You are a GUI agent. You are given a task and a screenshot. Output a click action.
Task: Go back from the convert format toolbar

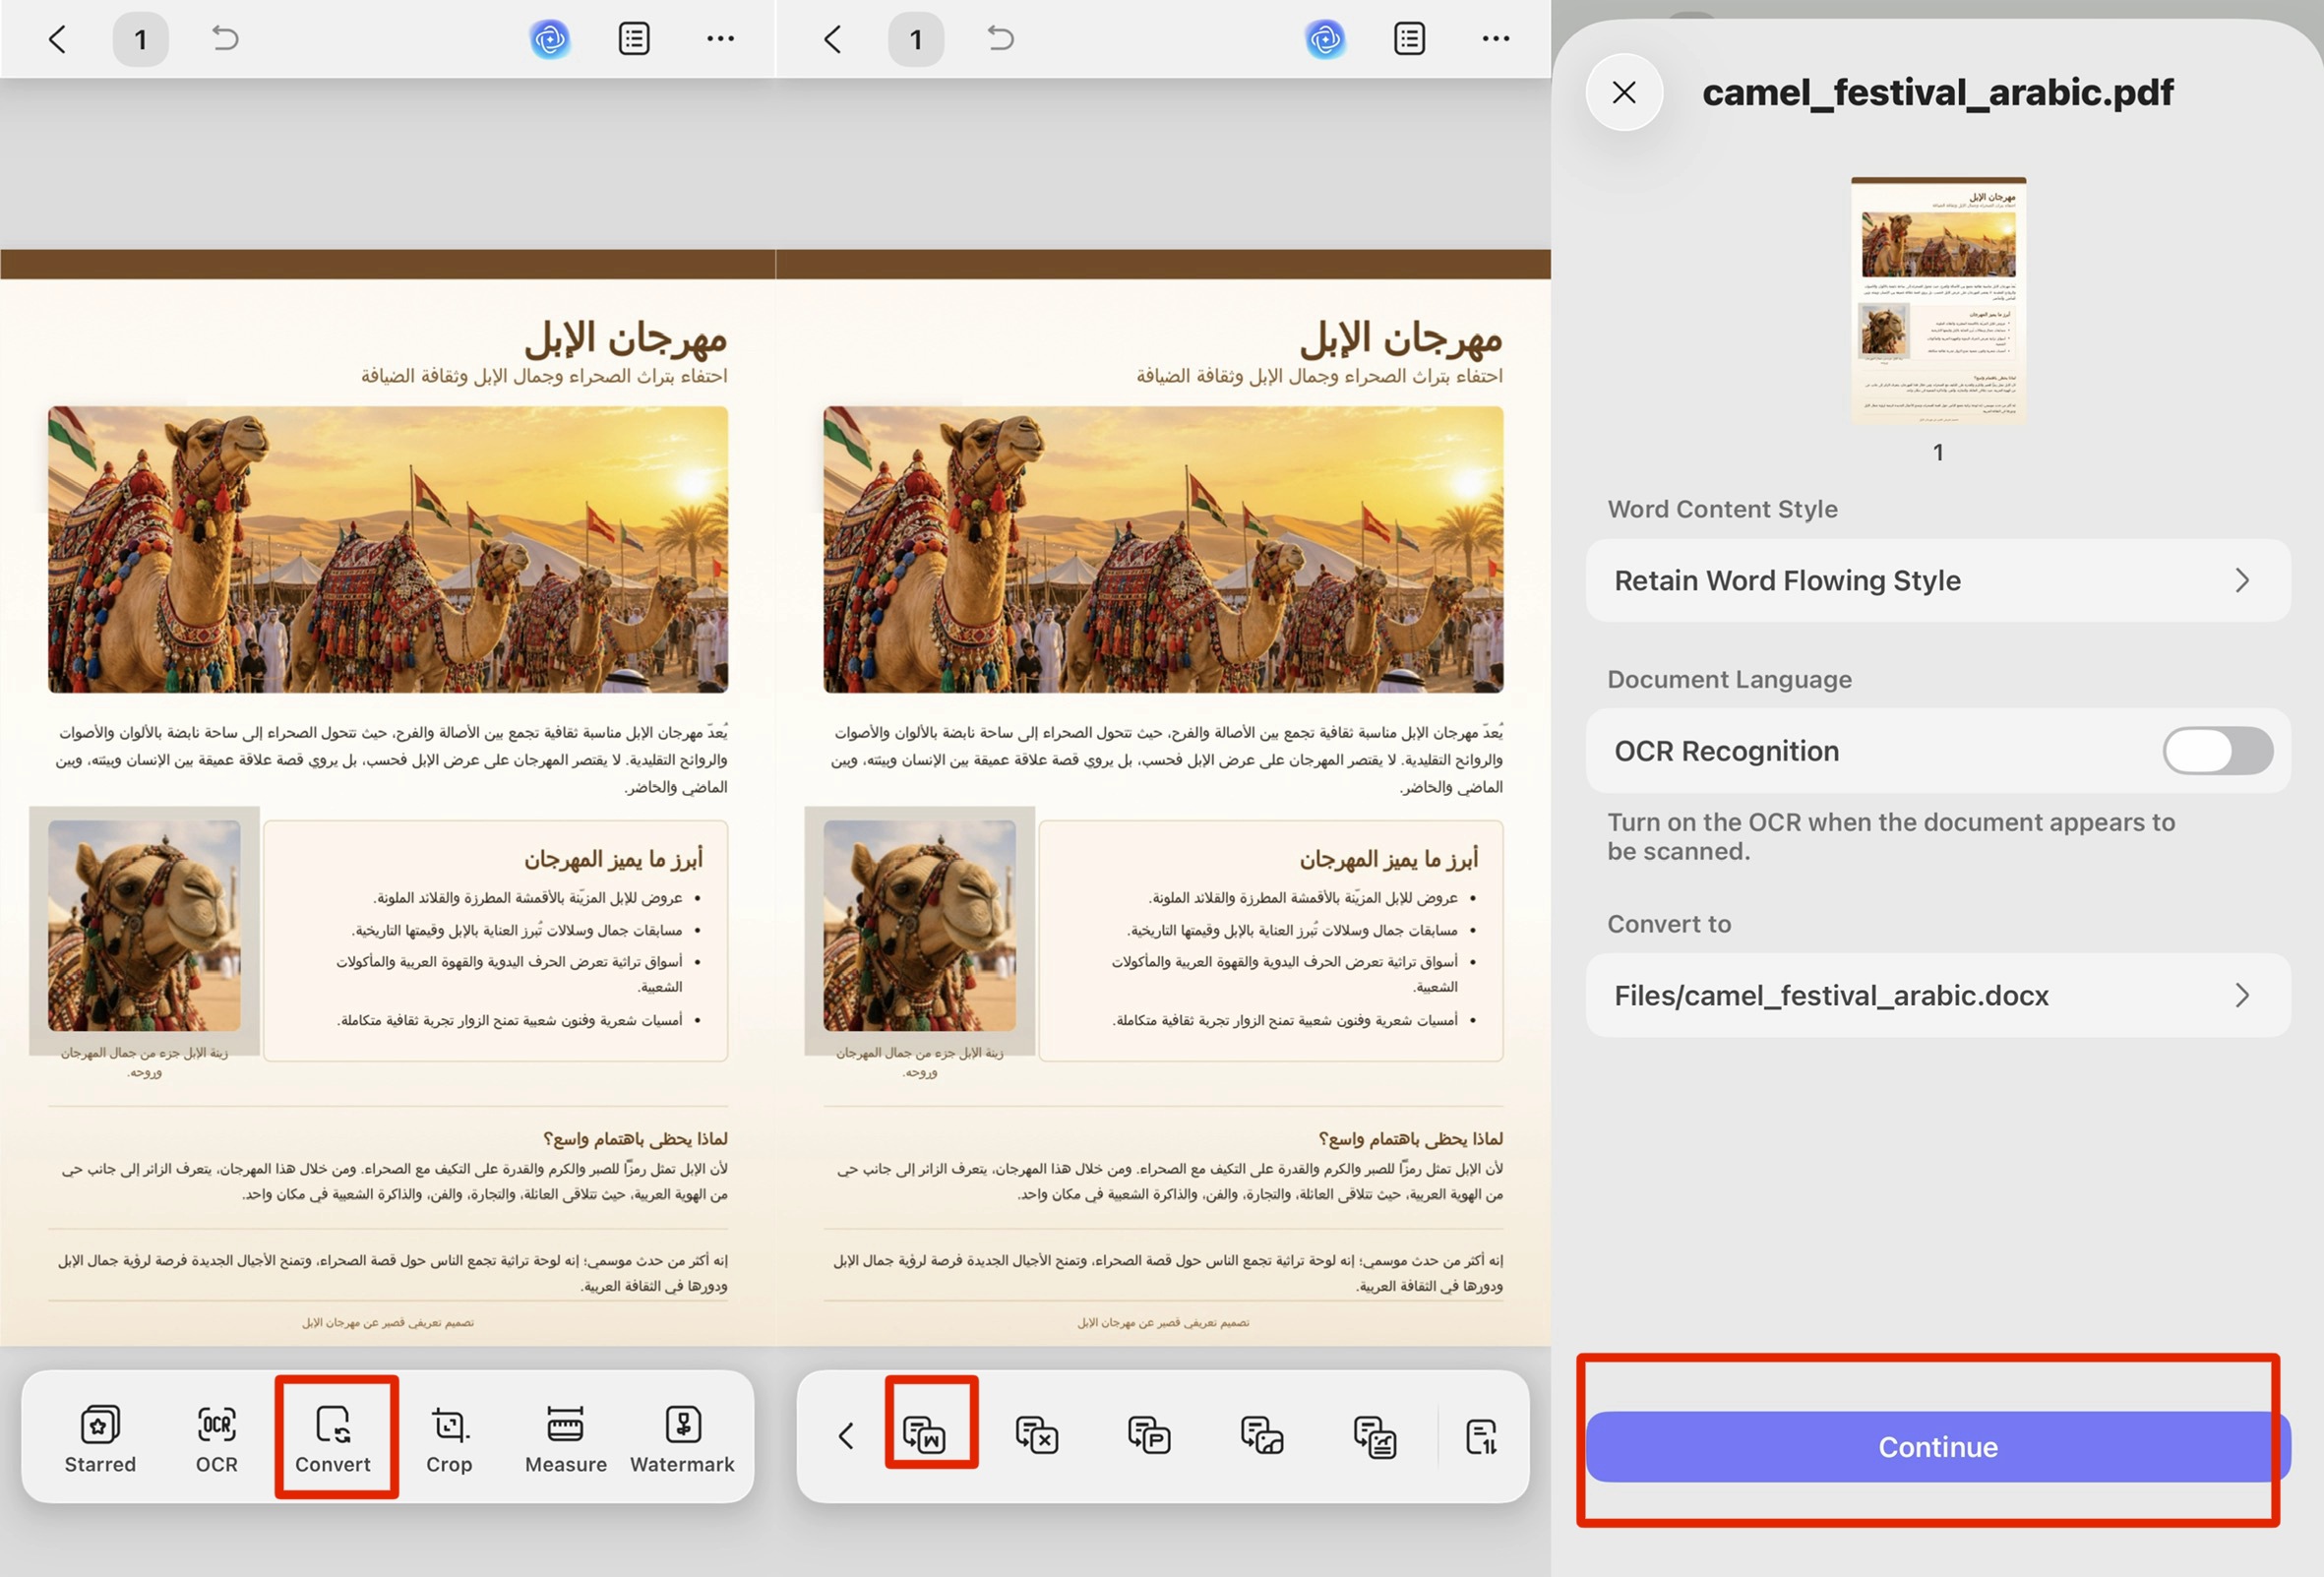click(x=846, y=1436)
